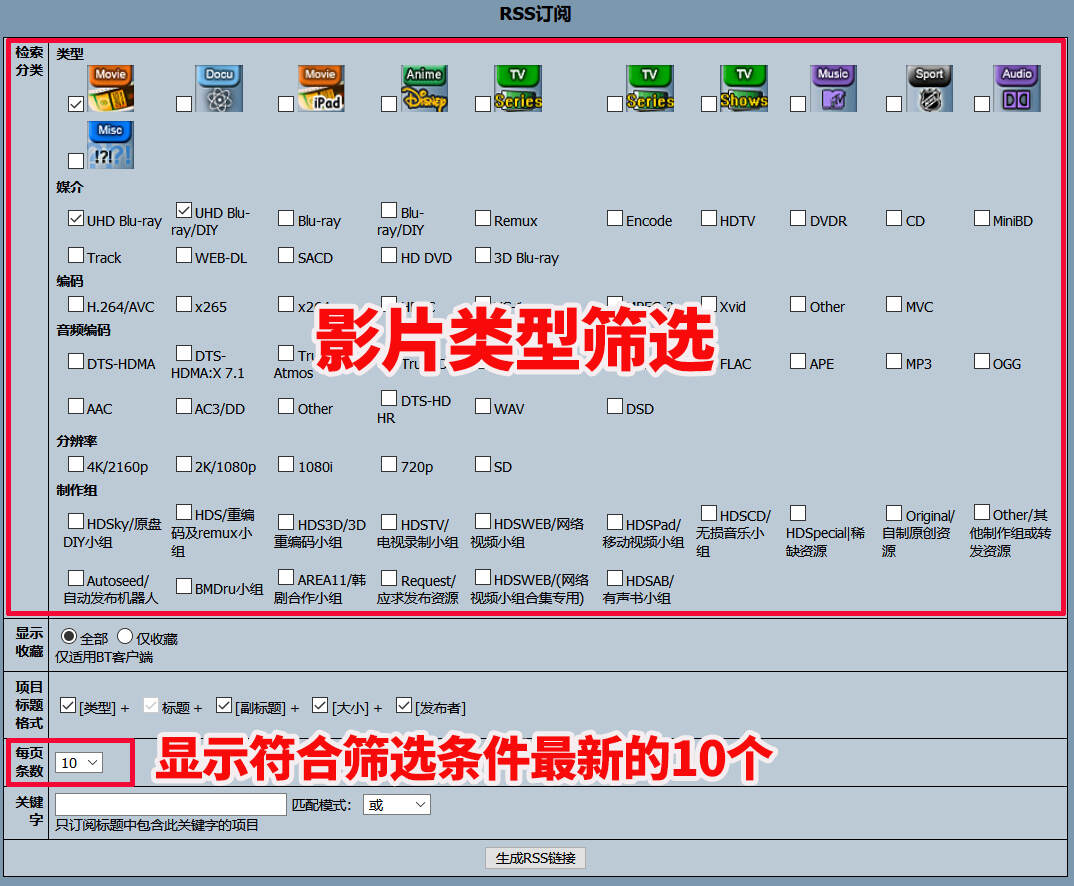The height and width of the screenshot is (886, 1074).
Task: Check the BMDru小组 group
Action: [184, 587]
